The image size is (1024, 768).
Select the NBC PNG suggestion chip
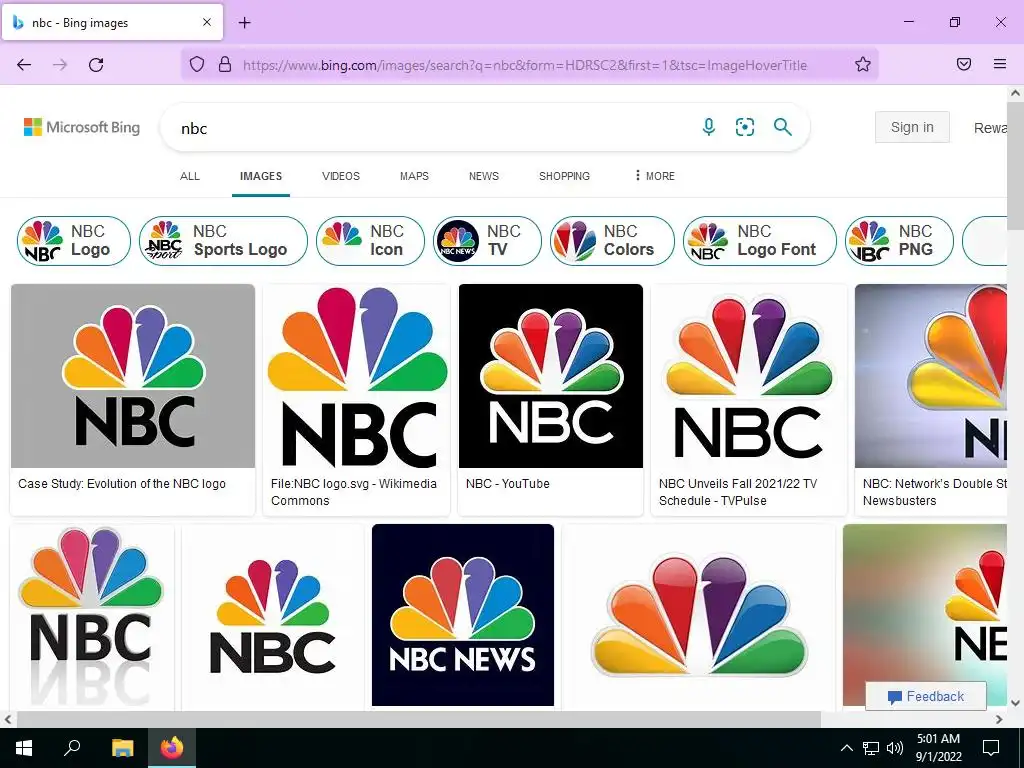point(899,241)
